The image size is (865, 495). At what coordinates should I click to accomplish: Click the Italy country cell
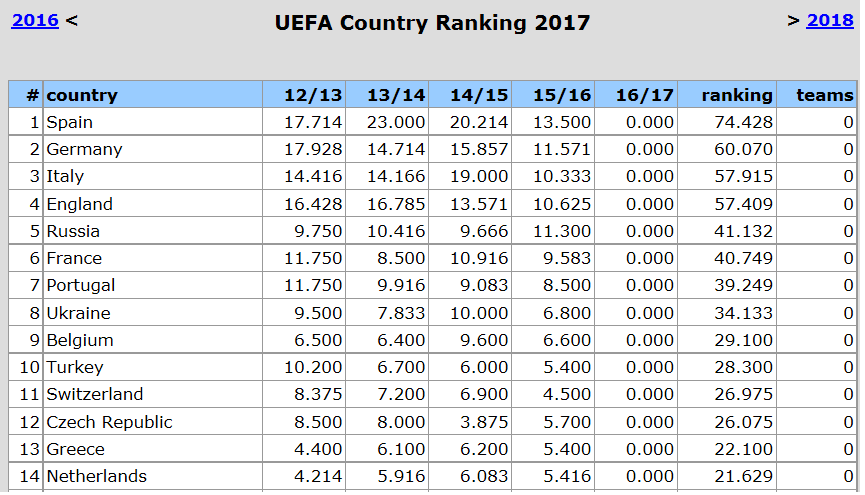pyautogui.click(x=65, y=176)
